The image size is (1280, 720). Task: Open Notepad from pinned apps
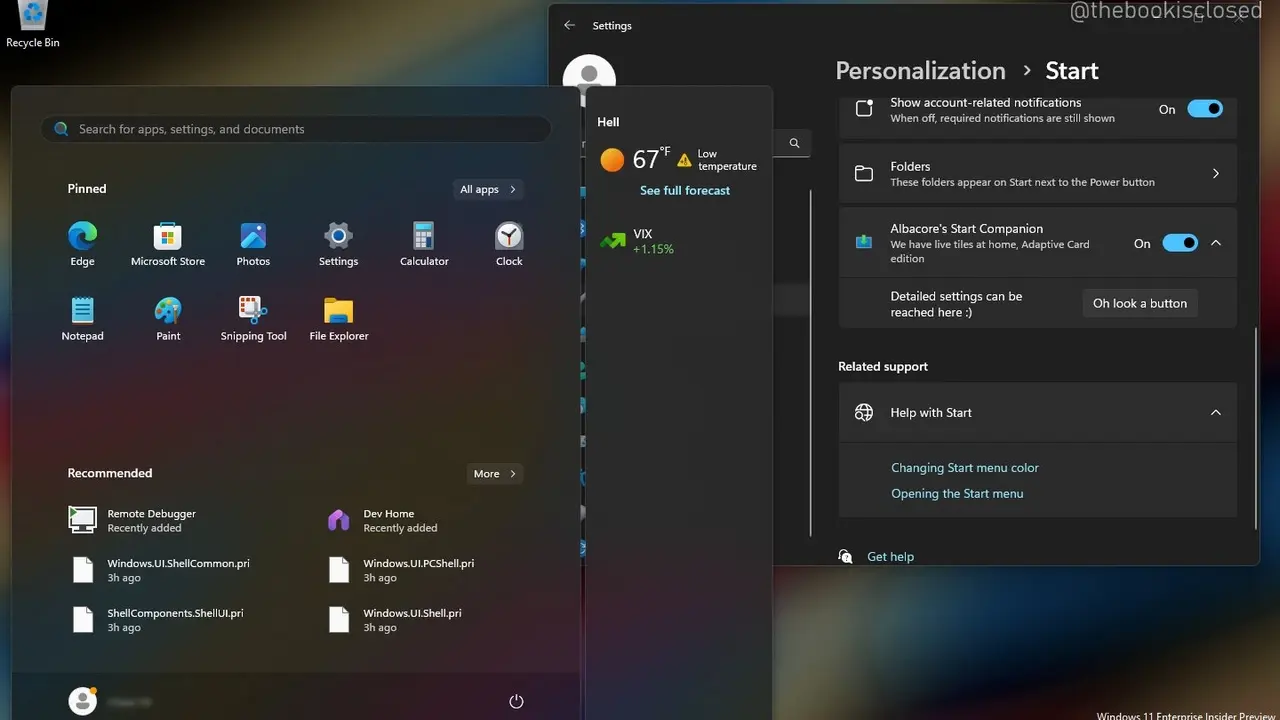(82, 312)
